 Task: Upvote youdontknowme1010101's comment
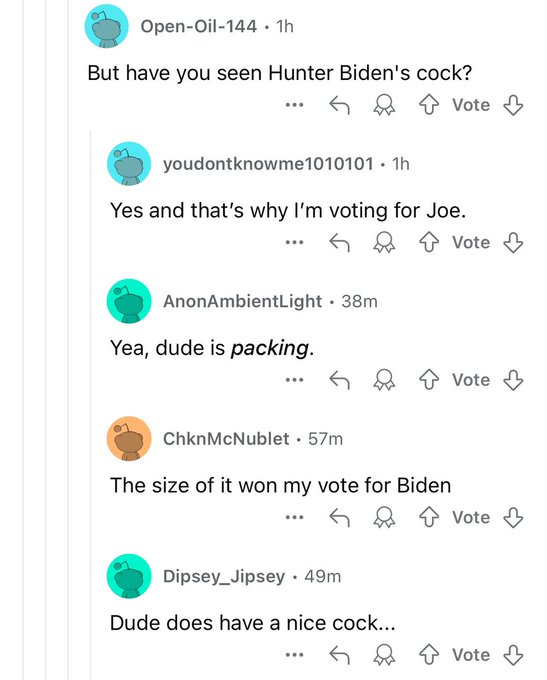pos(429,242)
